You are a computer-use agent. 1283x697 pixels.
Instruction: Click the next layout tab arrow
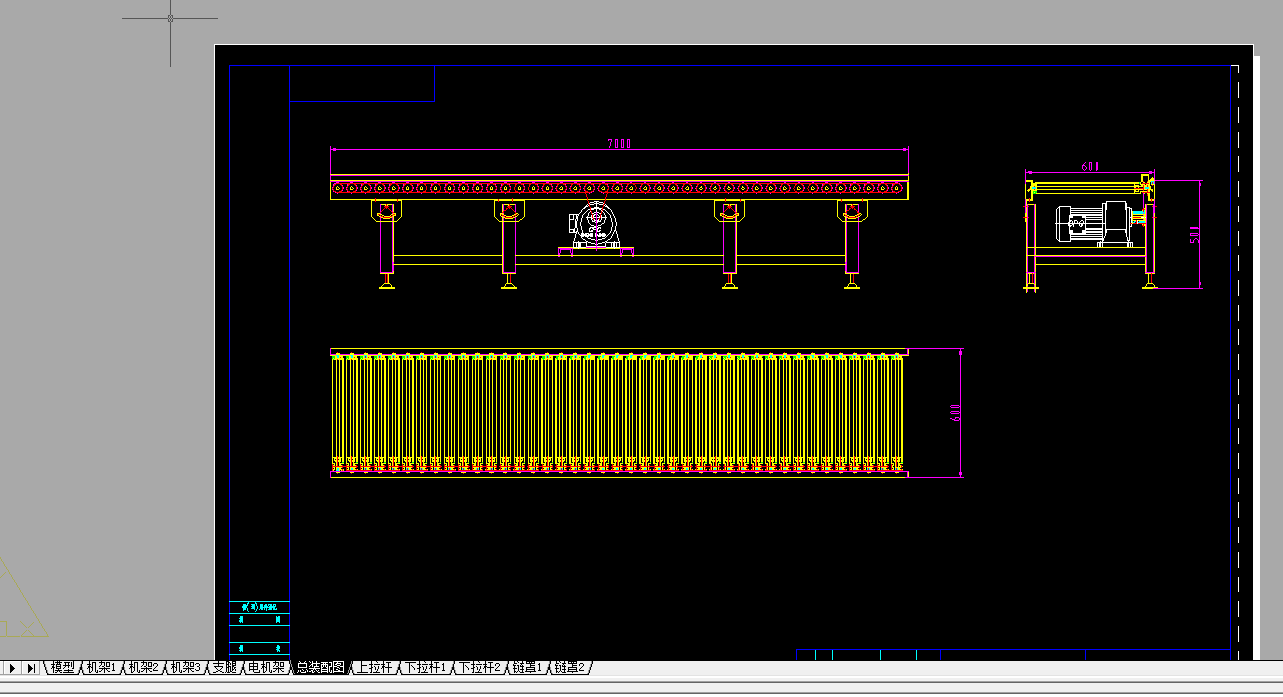coord(12,668)
